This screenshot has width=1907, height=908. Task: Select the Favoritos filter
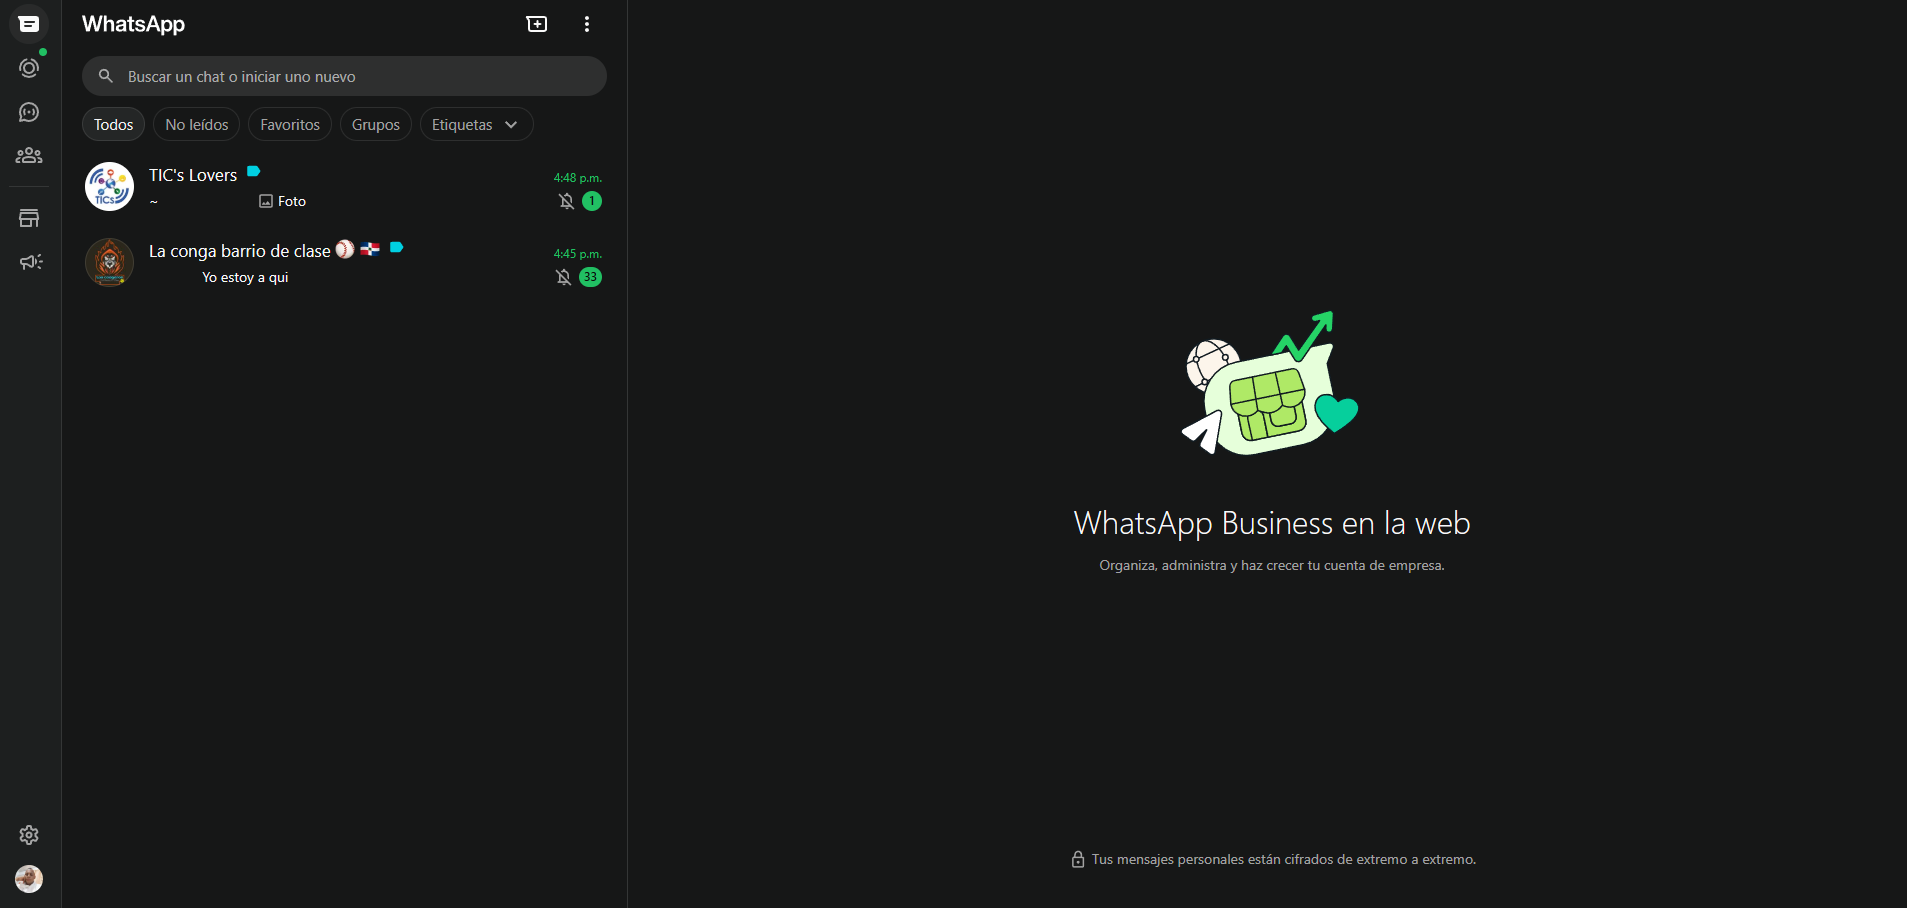(x=290, y=124)
